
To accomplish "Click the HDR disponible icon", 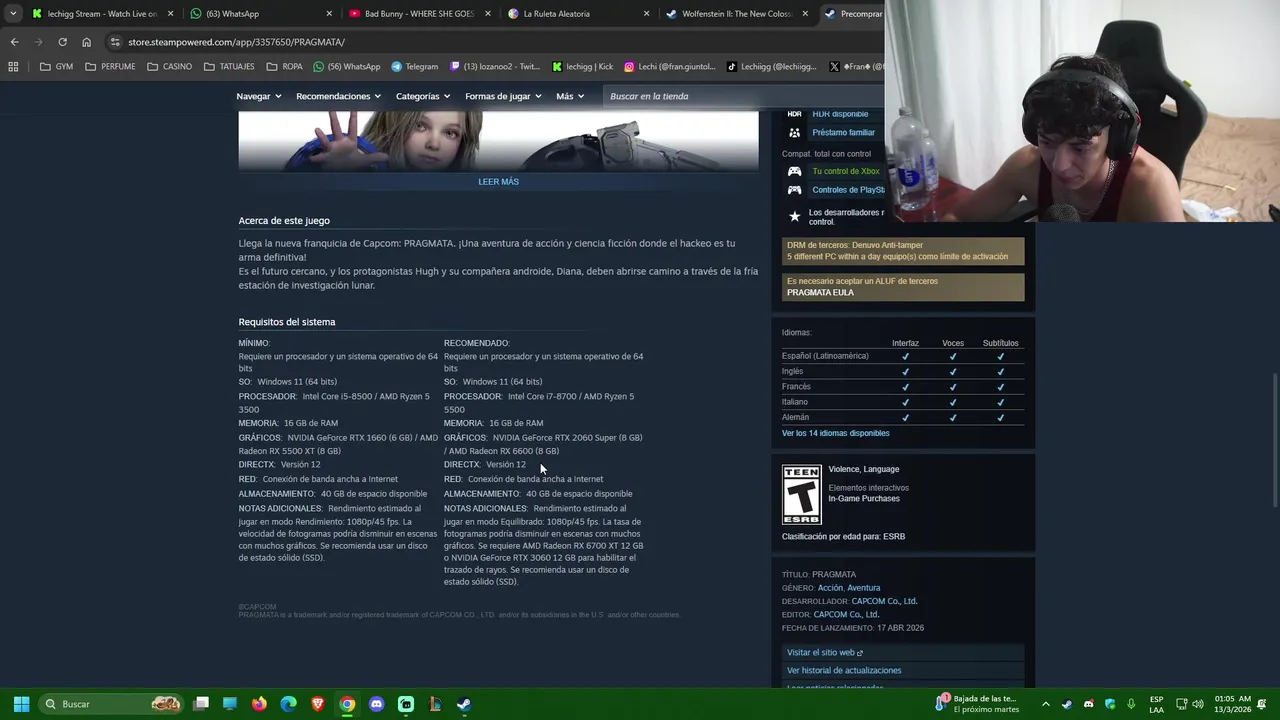I will 794,114.
